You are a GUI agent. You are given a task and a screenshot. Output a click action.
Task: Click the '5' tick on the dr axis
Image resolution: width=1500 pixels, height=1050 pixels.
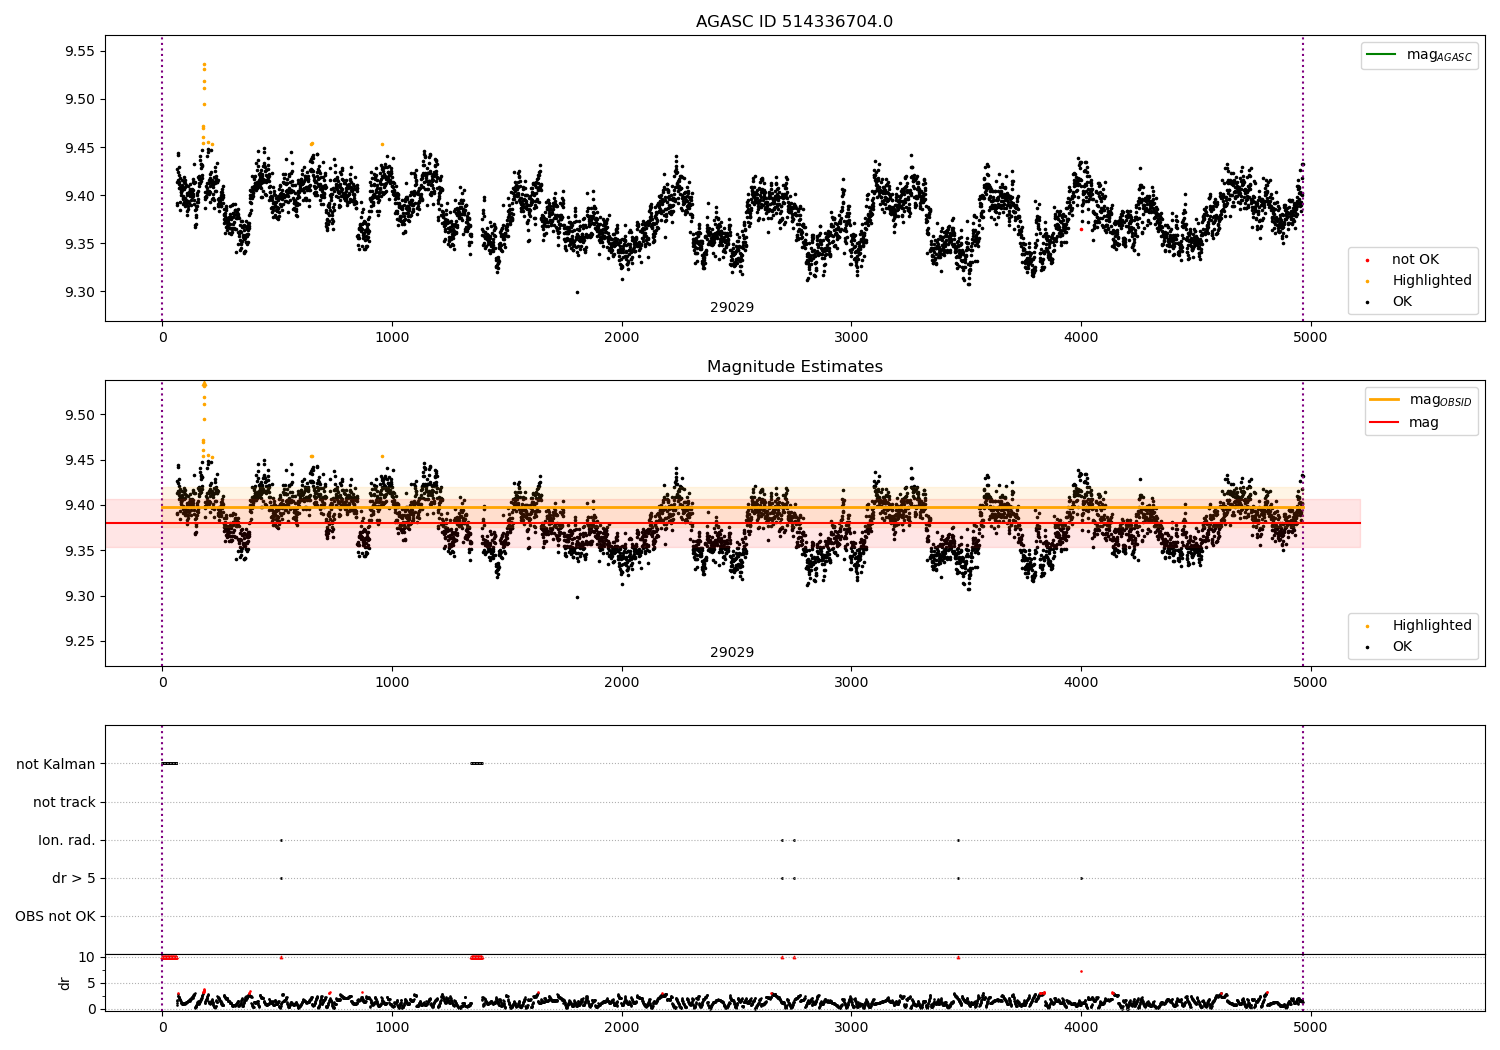click(x=91, y=983)
